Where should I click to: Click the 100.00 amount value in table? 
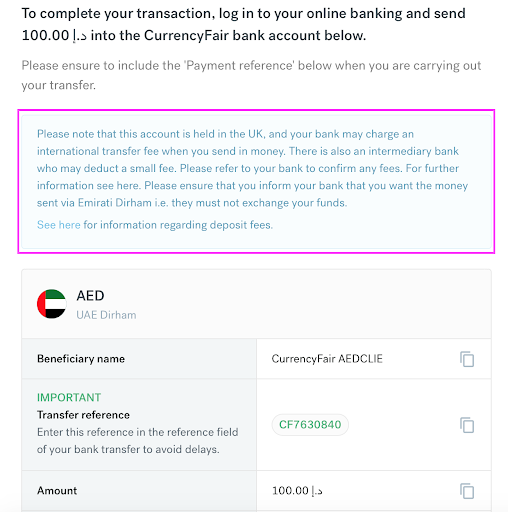297,491
